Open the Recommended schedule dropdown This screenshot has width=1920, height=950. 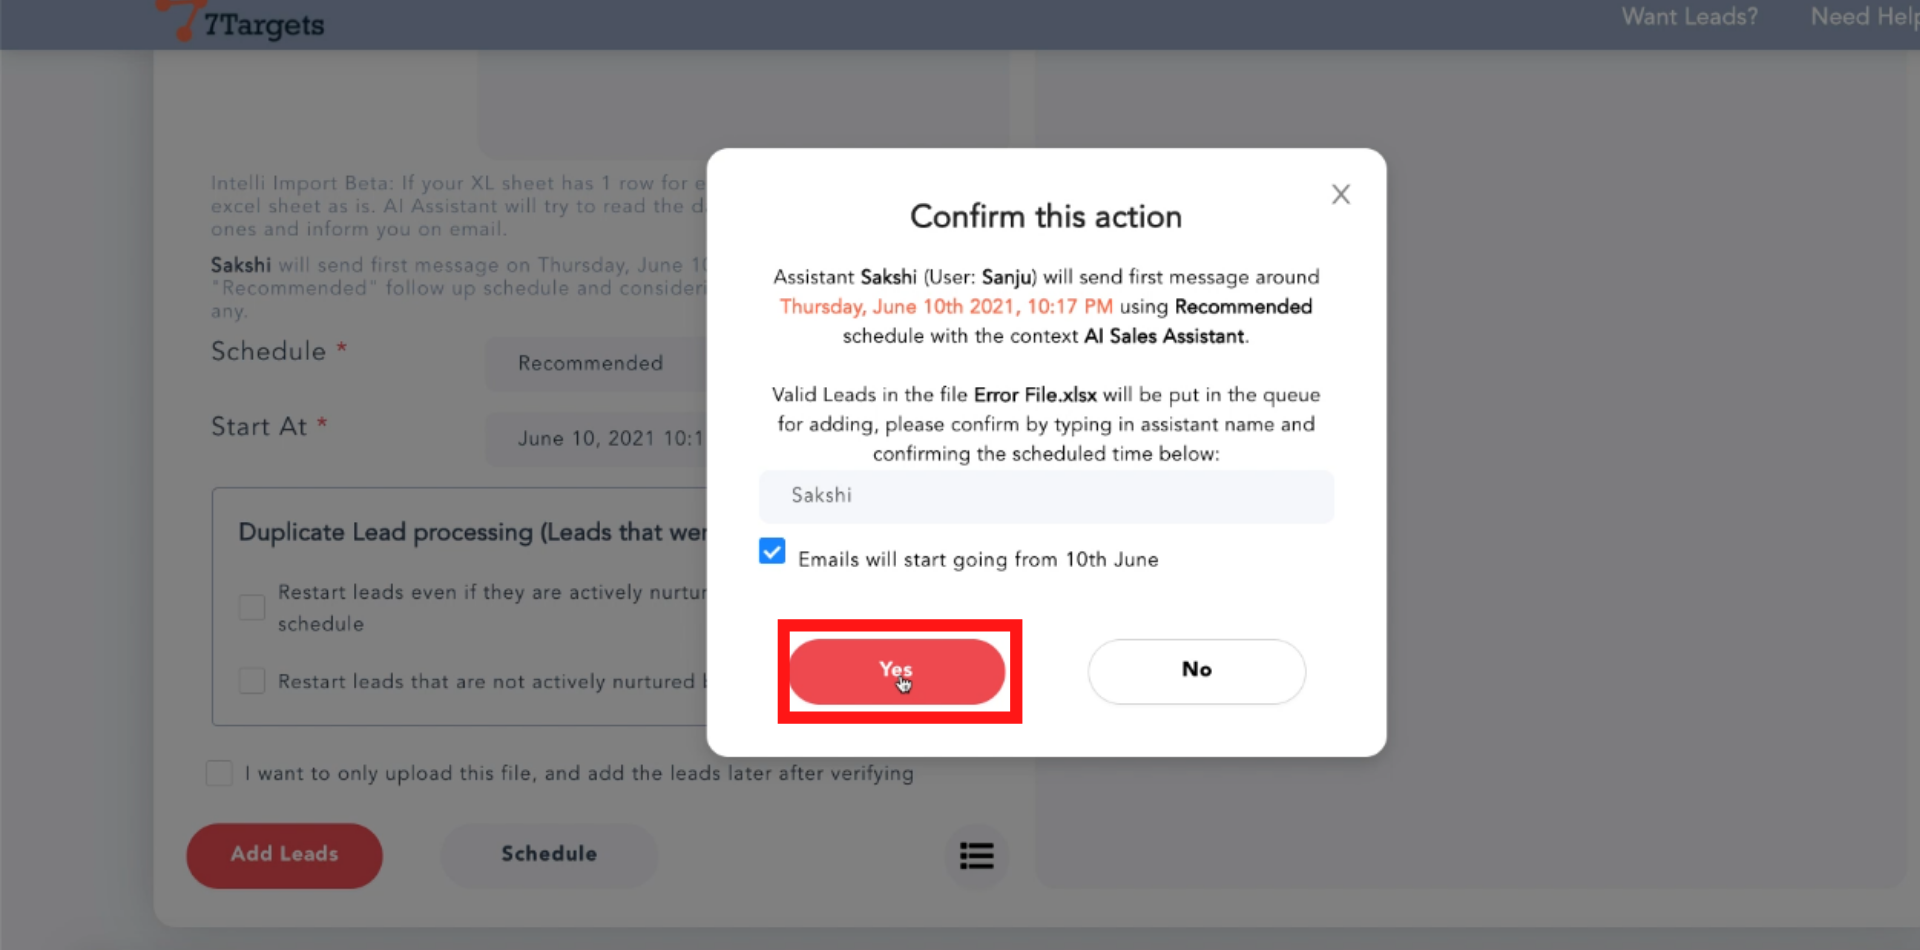[597, 363]
